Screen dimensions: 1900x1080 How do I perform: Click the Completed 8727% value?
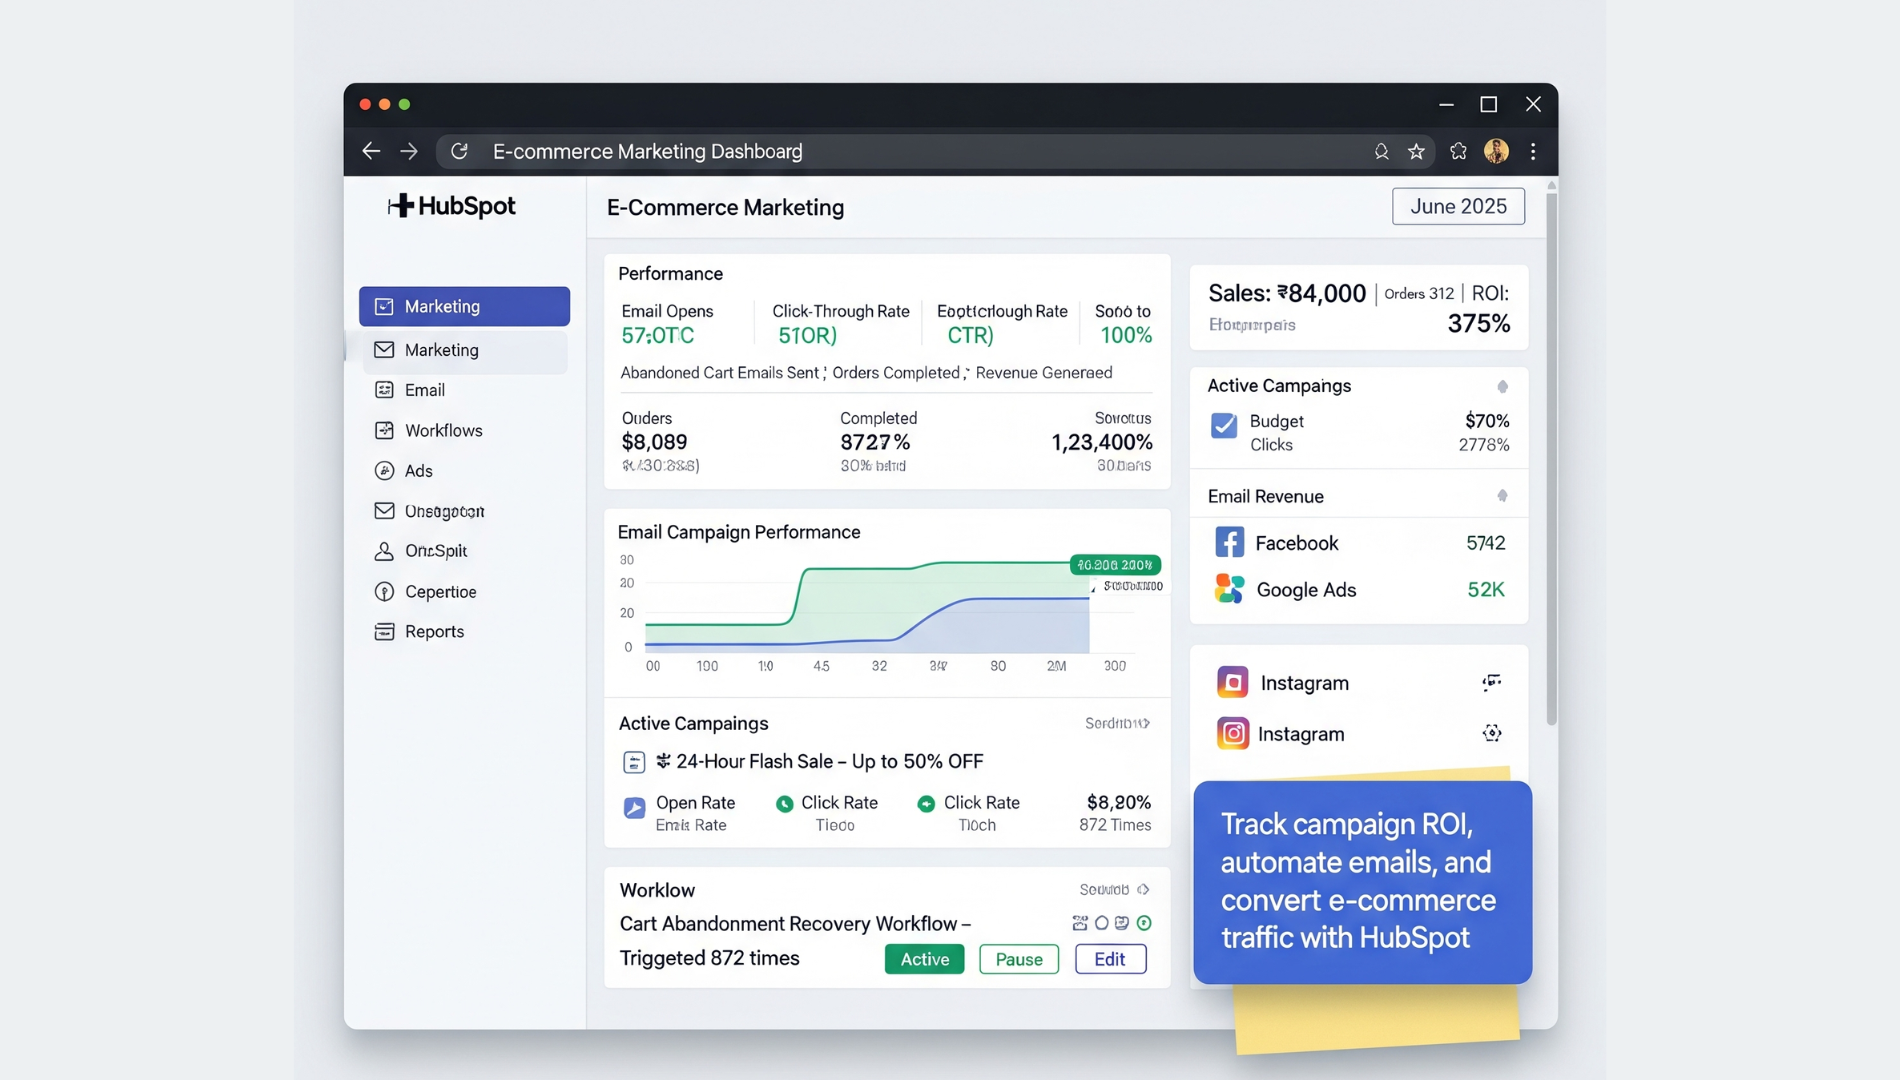(x=875, y=442)
